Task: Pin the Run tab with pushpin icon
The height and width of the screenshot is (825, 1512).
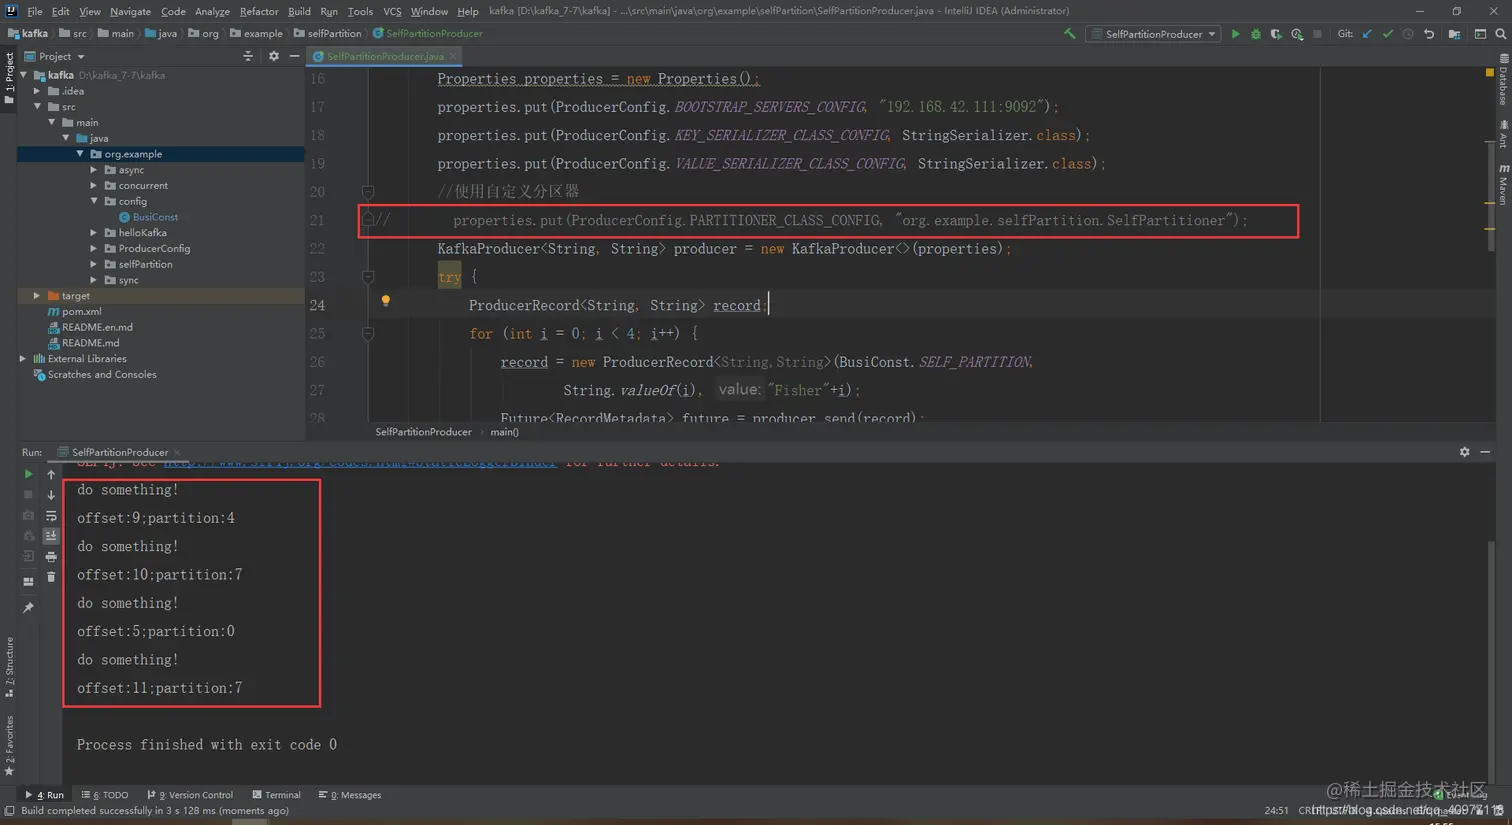Action: pyautogui.click(x=28, y=607)
